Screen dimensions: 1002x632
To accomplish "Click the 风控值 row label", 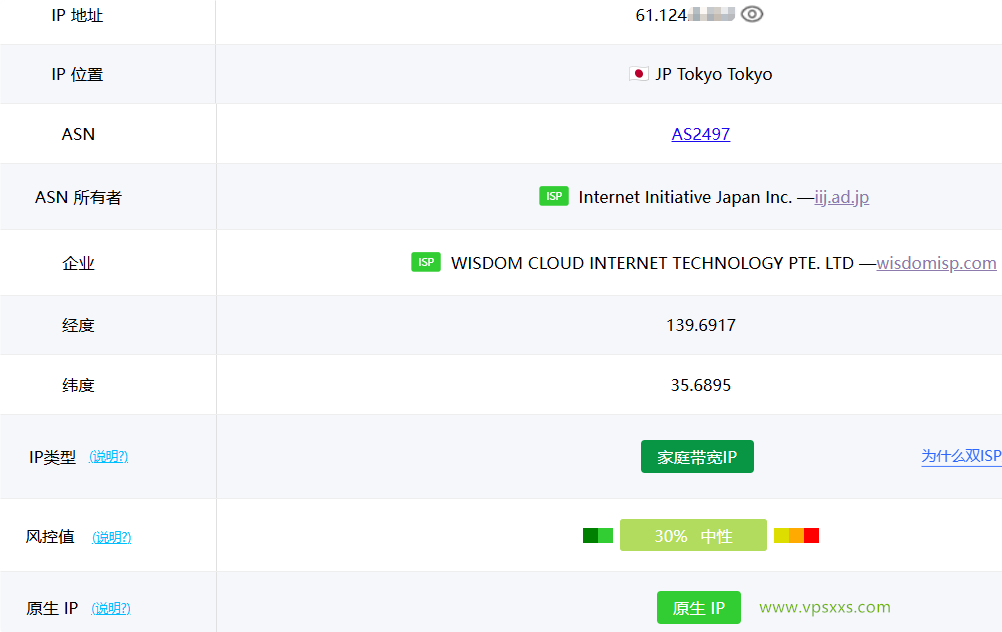I will 50,536.
